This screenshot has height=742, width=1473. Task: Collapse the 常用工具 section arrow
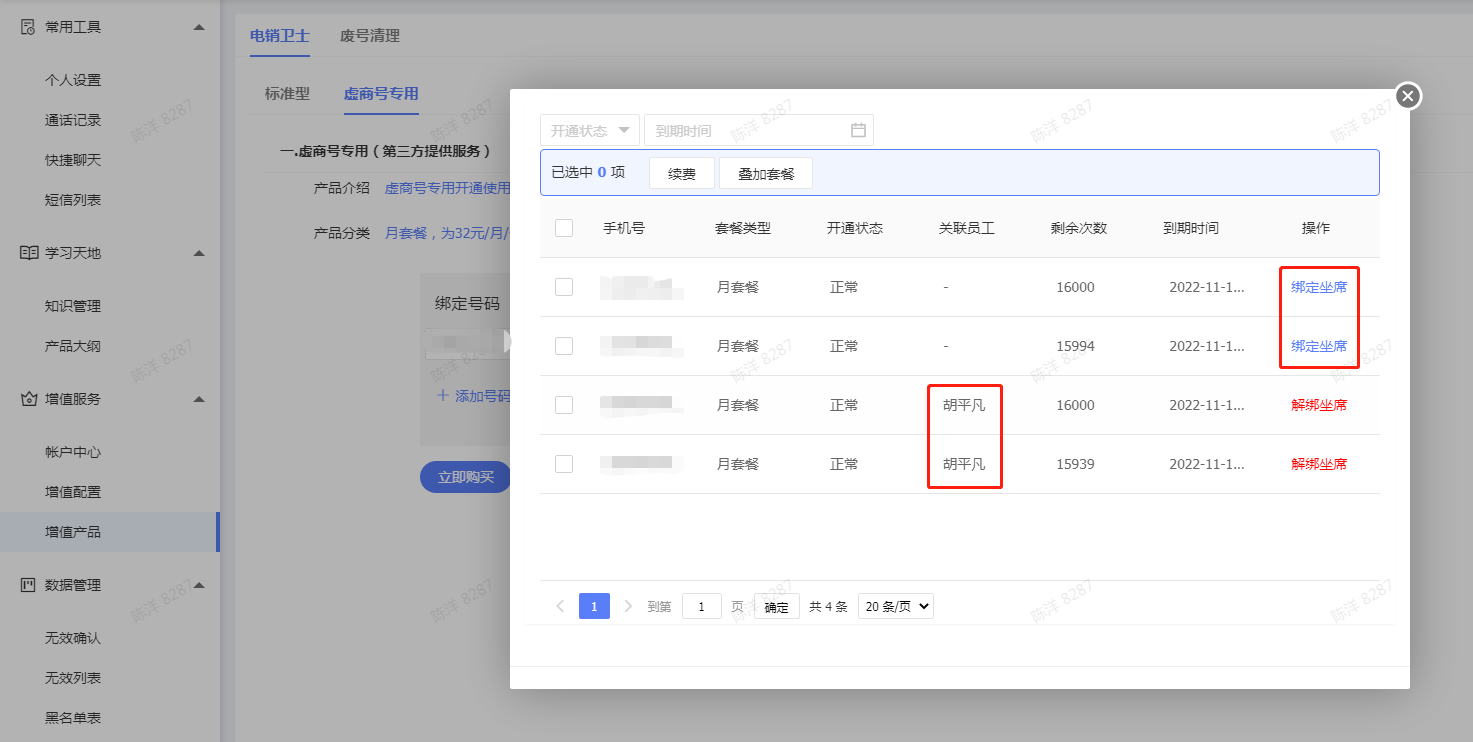tap(199, 27)
